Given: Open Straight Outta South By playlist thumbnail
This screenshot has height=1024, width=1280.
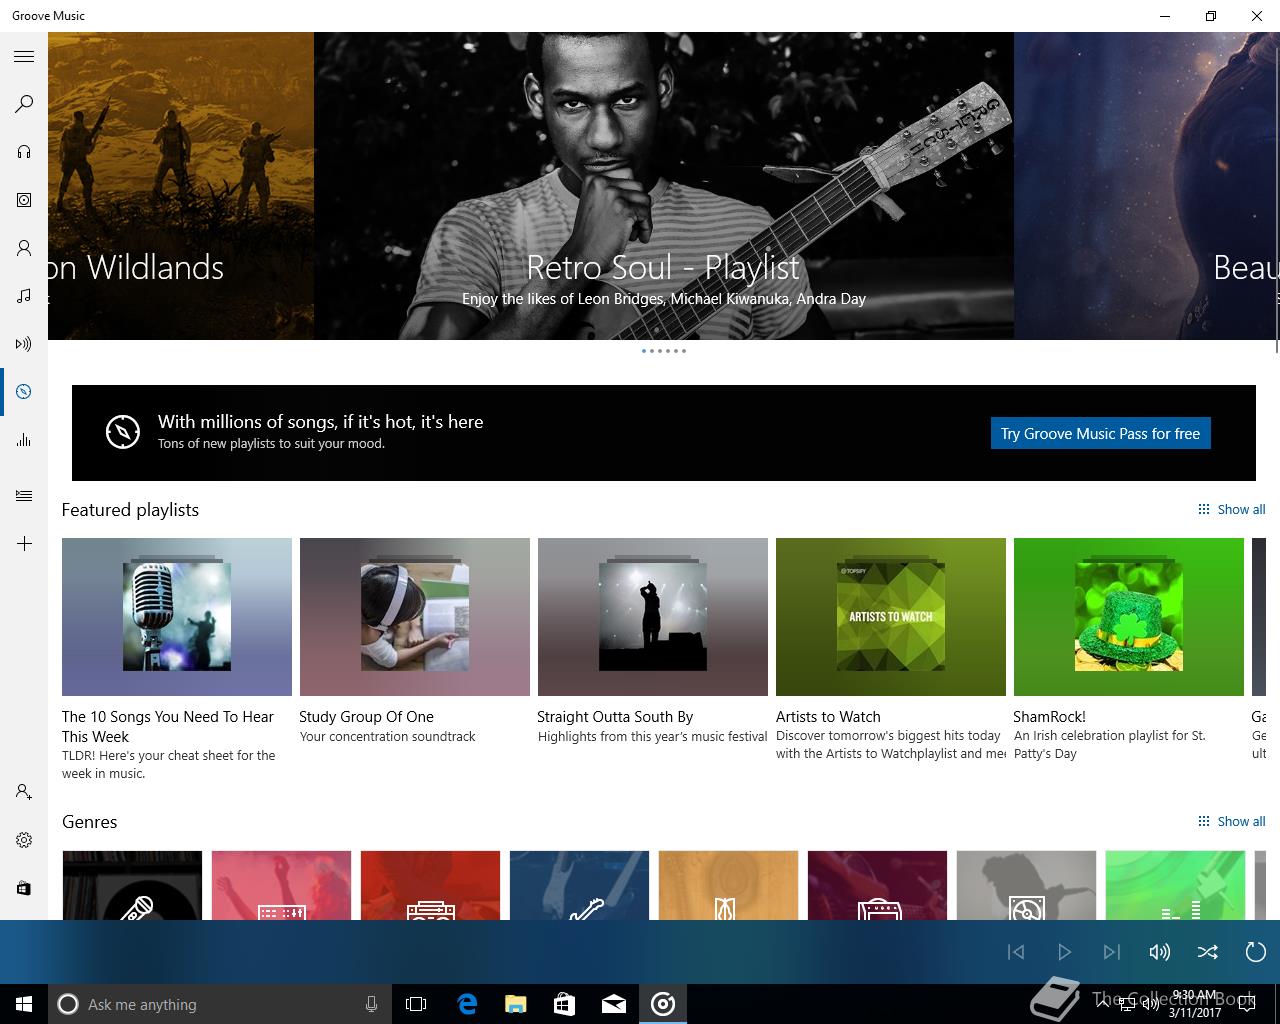Looking at the screenshot, I should point(653,617).
